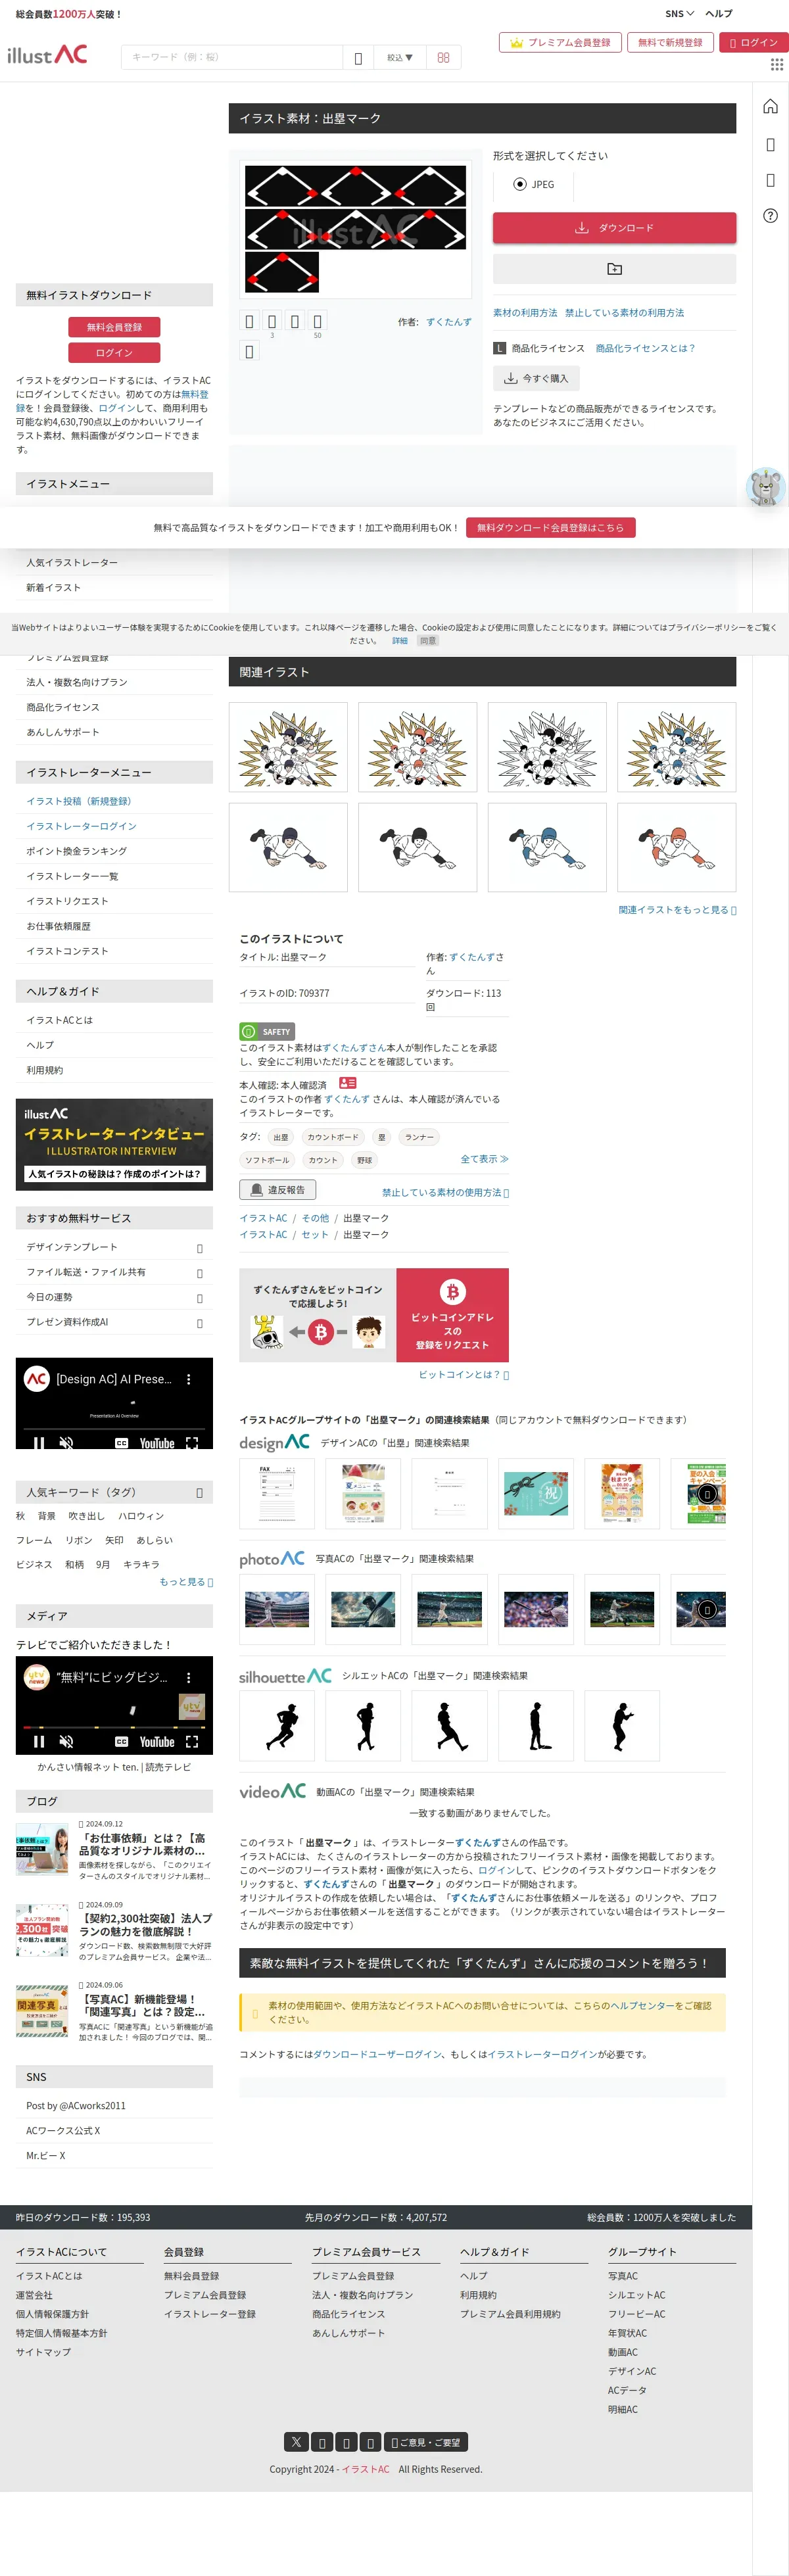
Task: Open the more-options menu on the ytv news video
Action: [x=188, y=1677]
